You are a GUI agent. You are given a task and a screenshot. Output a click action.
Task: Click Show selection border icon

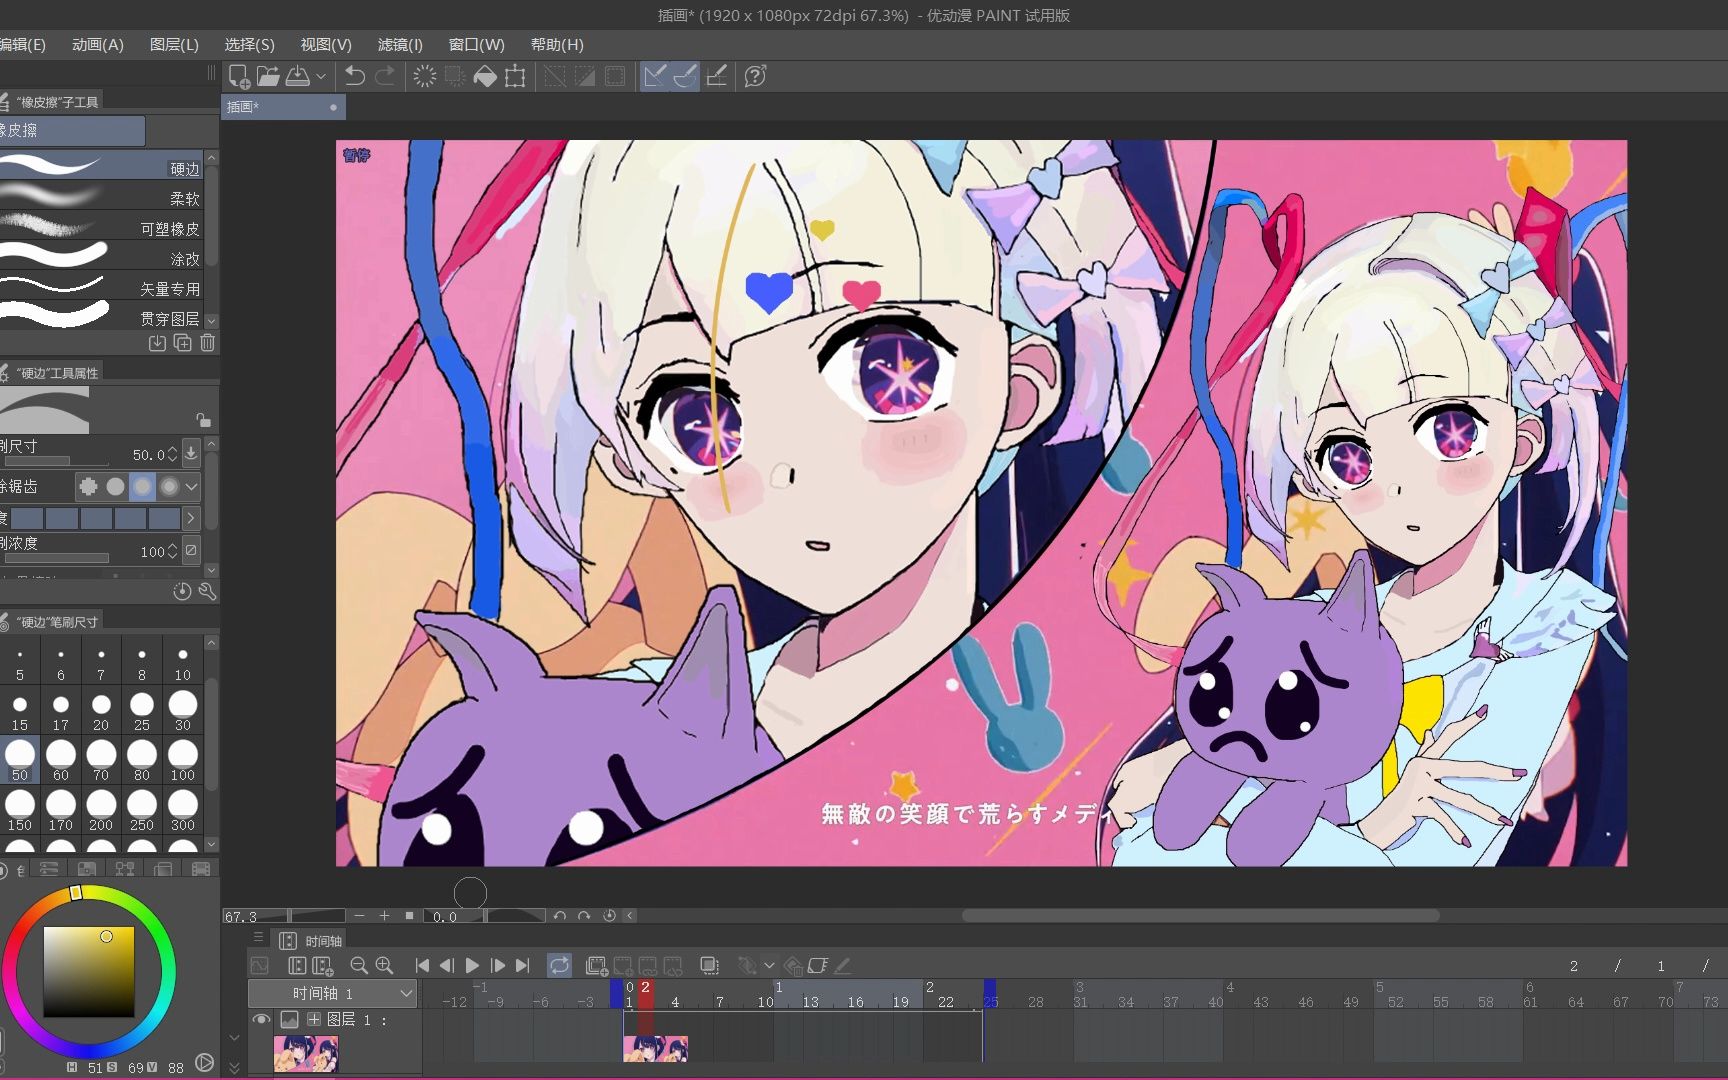pyautogui.click(x=616, y=76)
